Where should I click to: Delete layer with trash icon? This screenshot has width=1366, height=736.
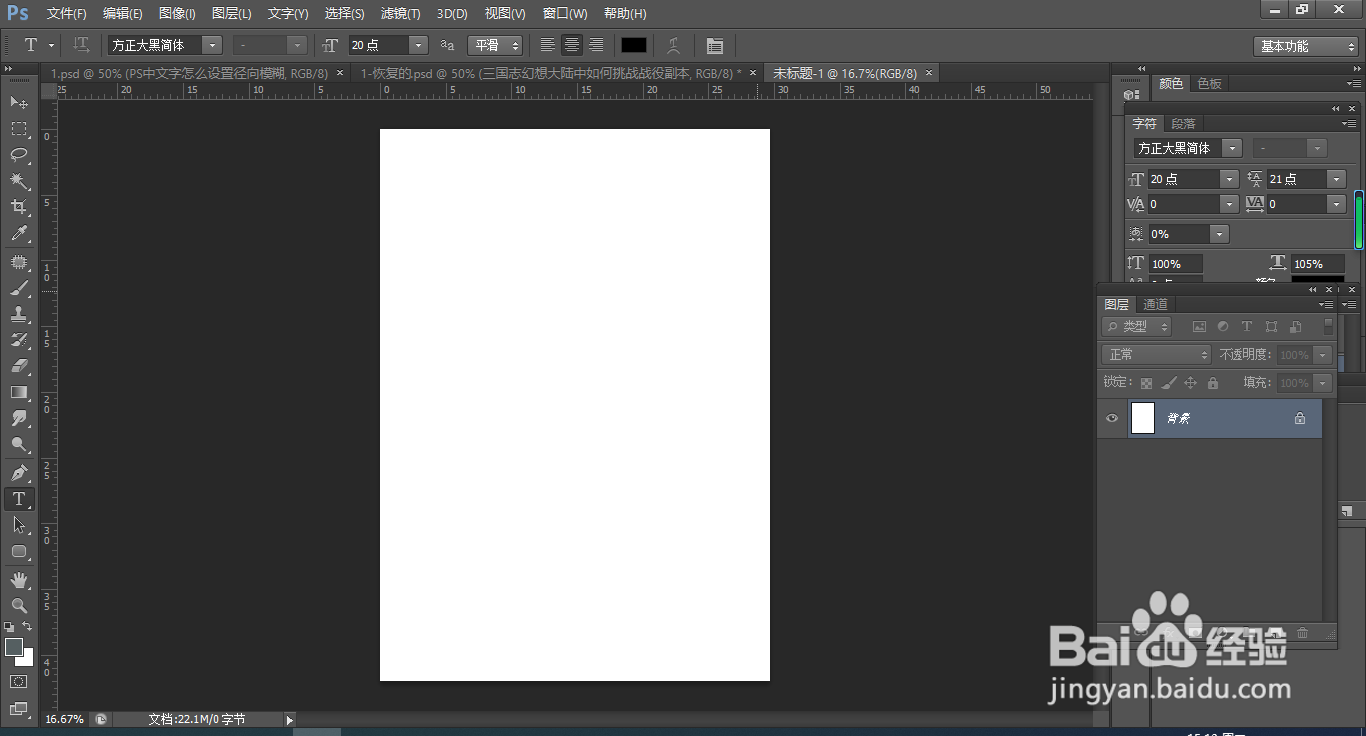(1302, 633)
